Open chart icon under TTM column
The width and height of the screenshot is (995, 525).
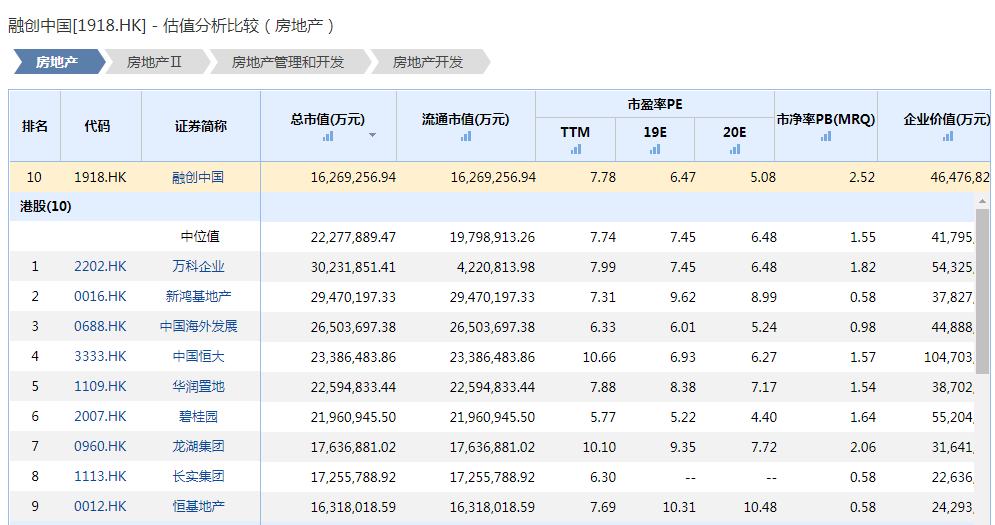tap(576, 149)
